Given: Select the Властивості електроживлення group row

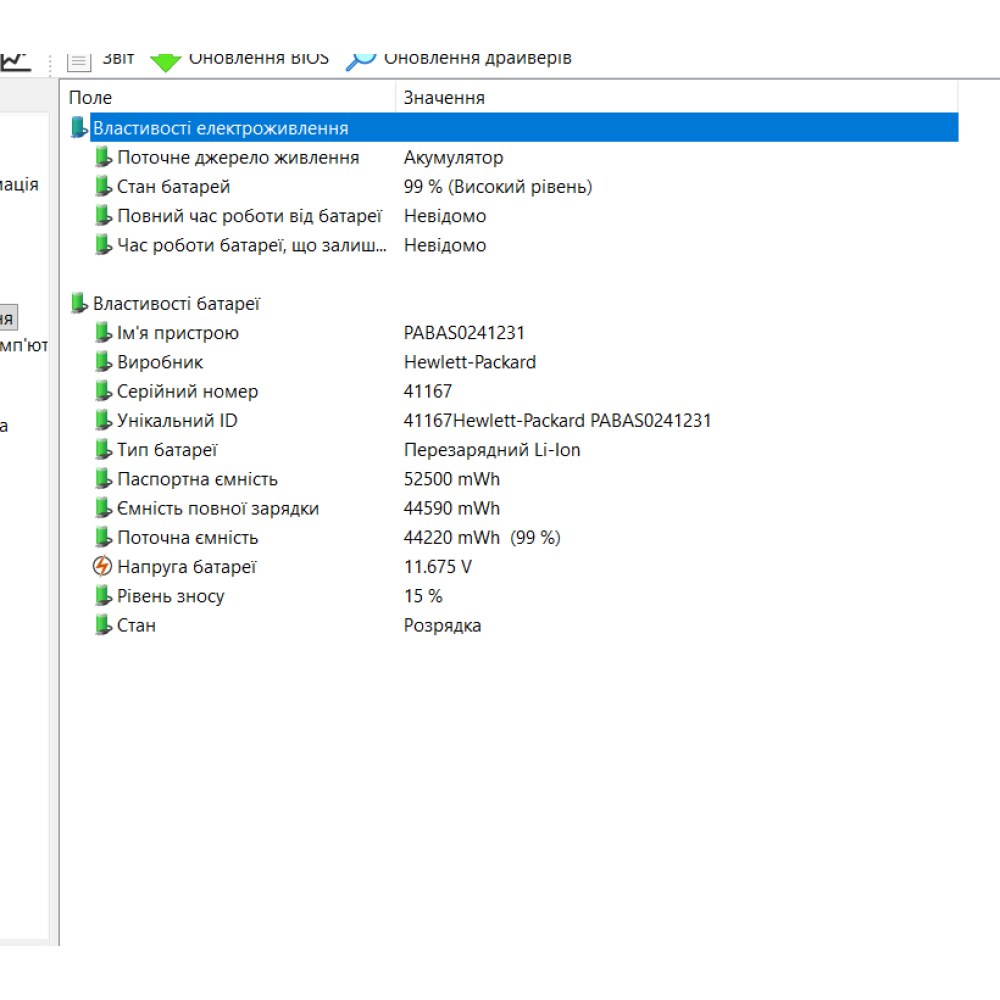Looking at the screenshot, I should tap(220, 128).
